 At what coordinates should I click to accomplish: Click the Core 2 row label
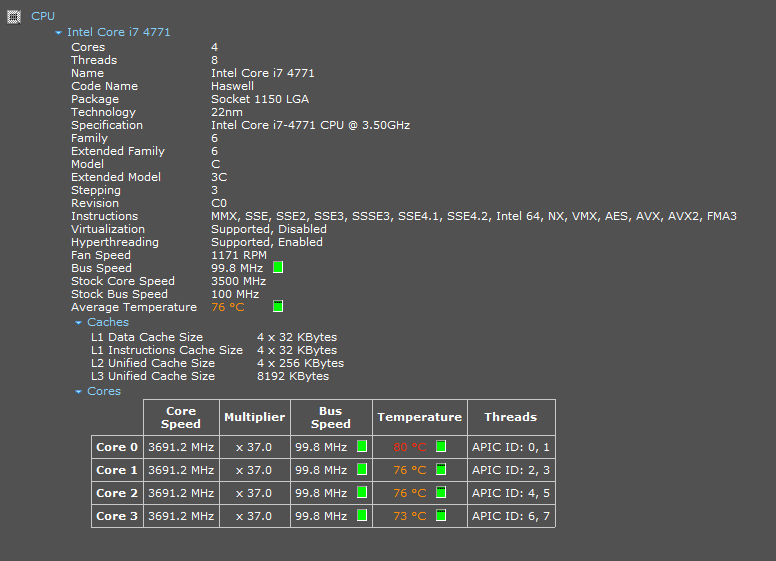(117, 493)
